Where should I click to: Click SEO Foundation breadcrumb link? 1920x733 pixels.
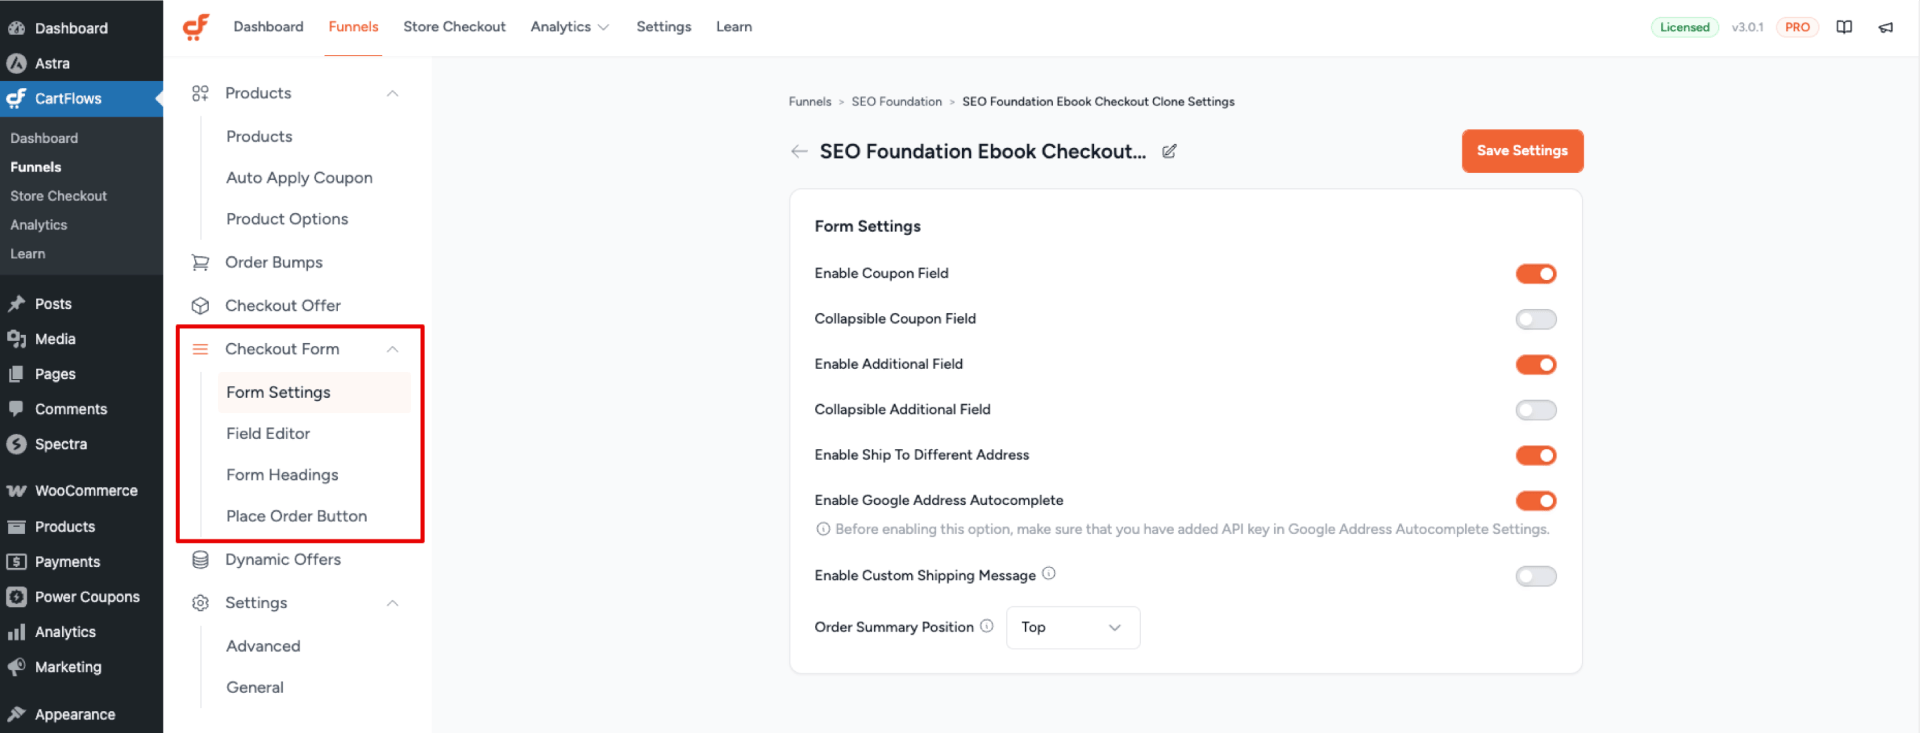tap(897, 102)
